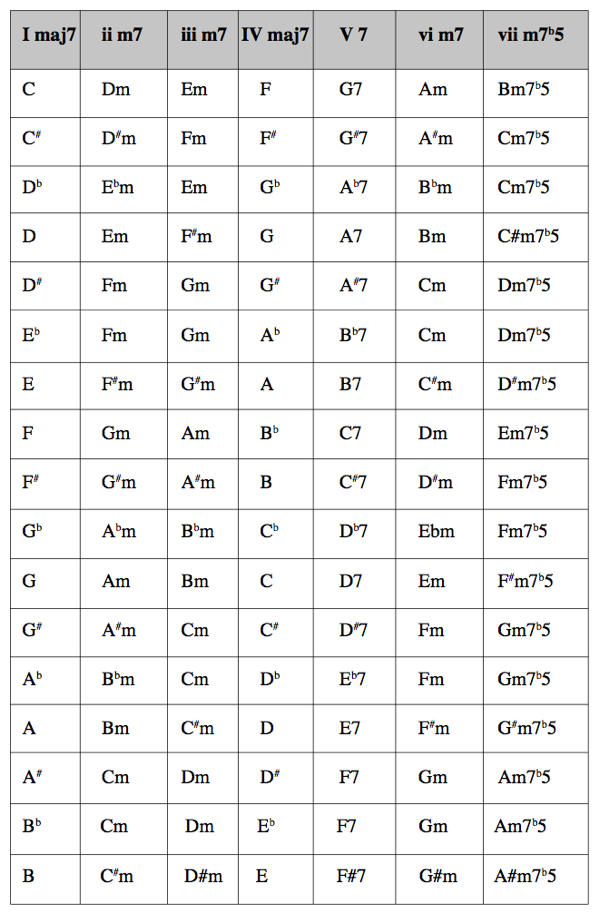
Task: Click the Ebm cell in the Gb row
Action: 439,533
